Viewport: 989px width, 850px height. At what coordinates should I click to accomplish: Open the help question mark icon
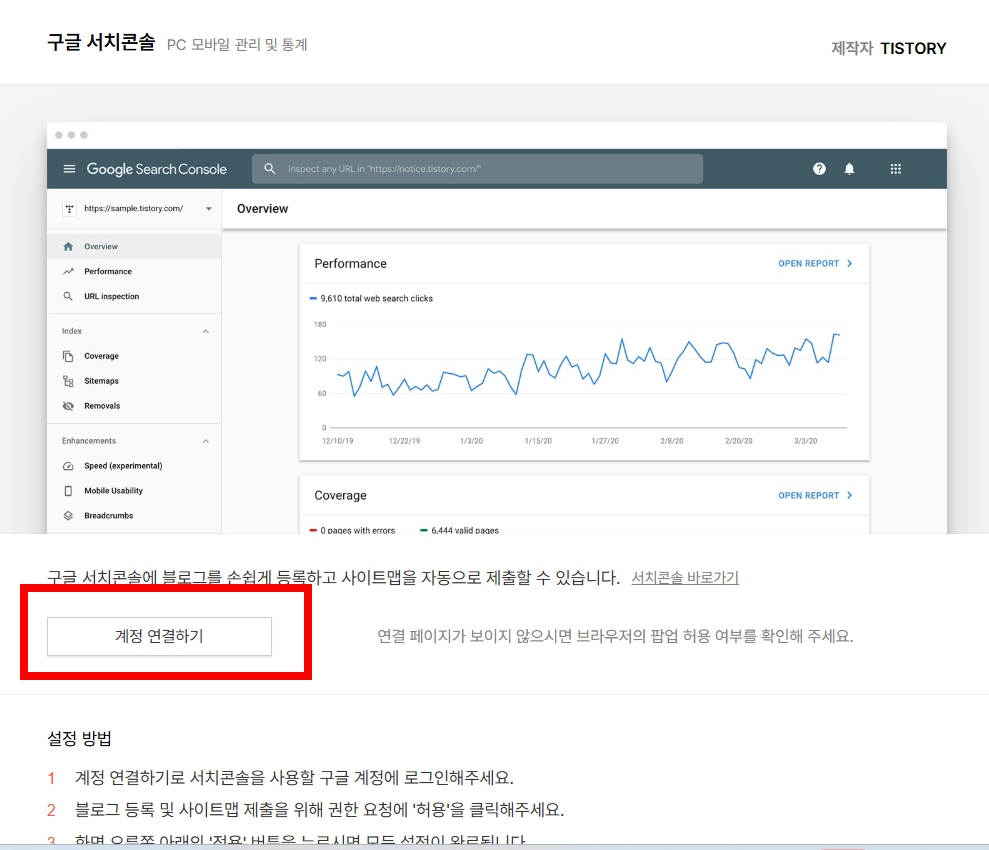click(819, 169)
